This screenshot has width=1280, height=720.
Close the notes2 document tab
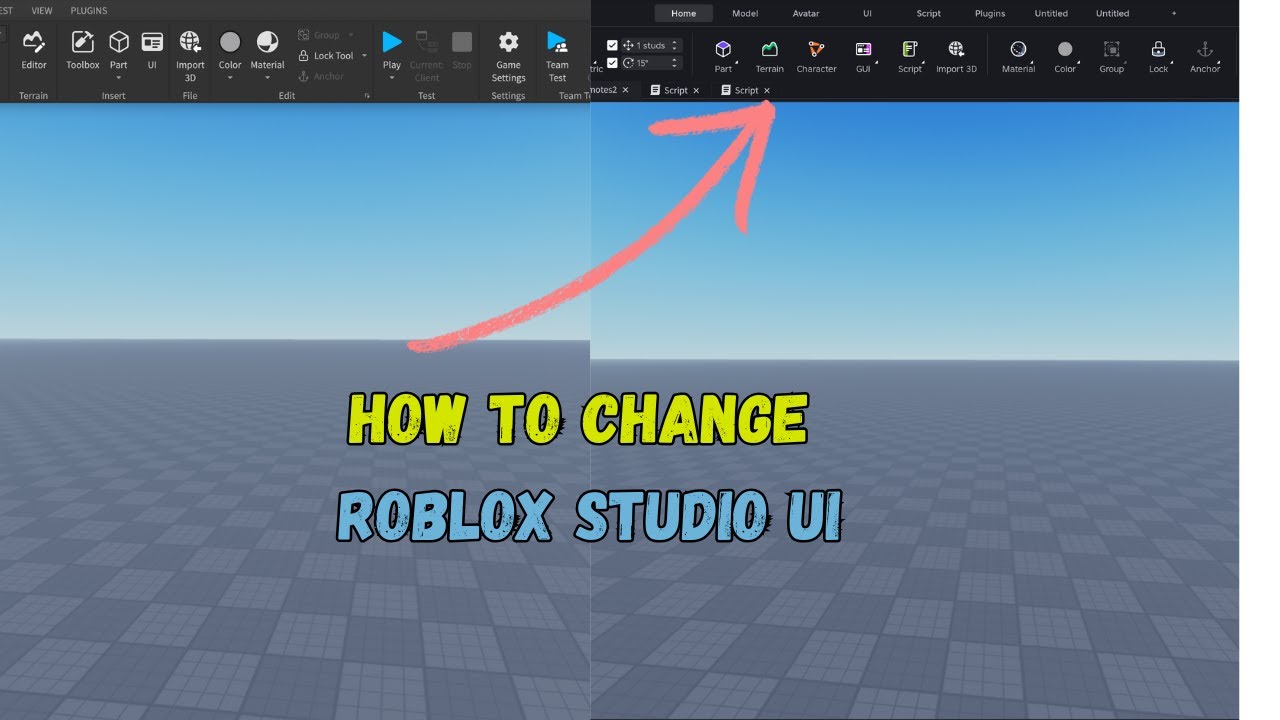626,90
